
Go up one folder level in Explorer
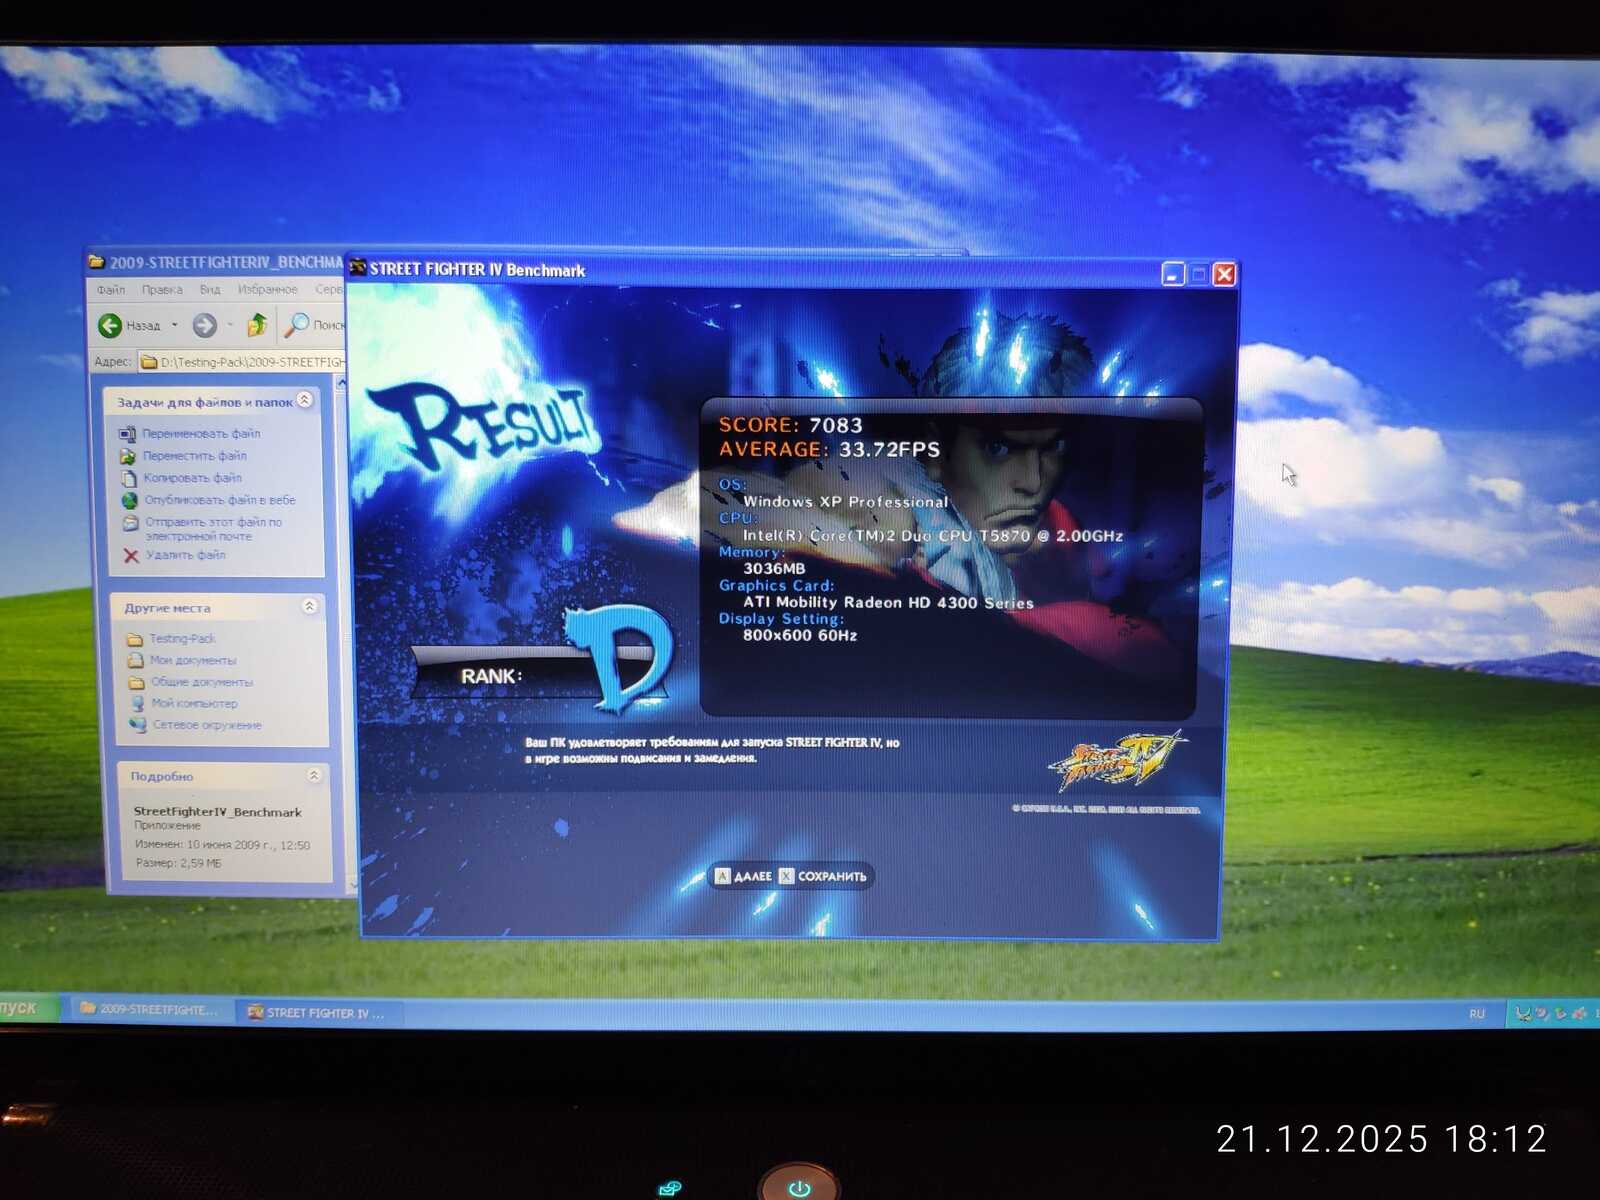point(257,324)
